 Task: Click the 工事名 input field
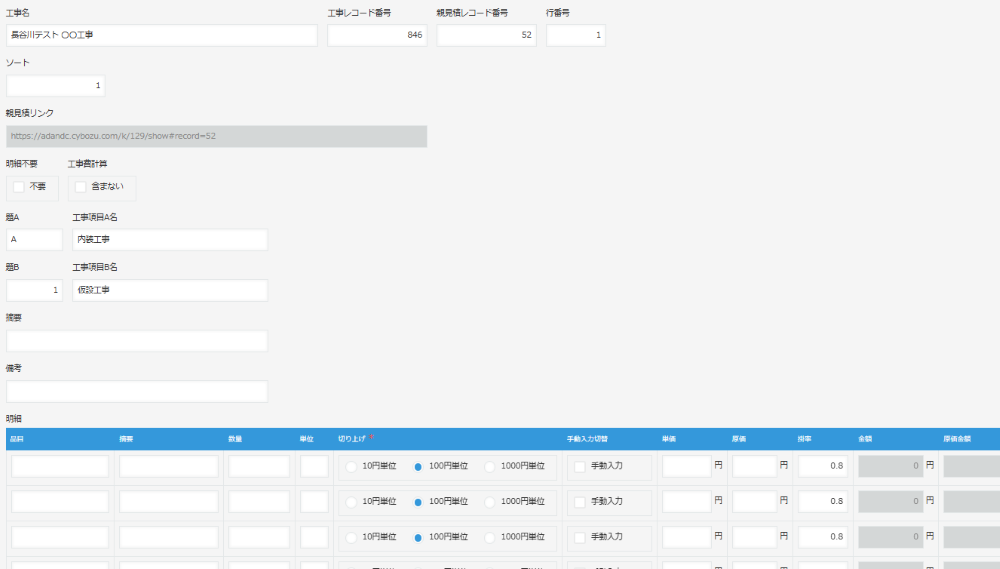(161, 35)
